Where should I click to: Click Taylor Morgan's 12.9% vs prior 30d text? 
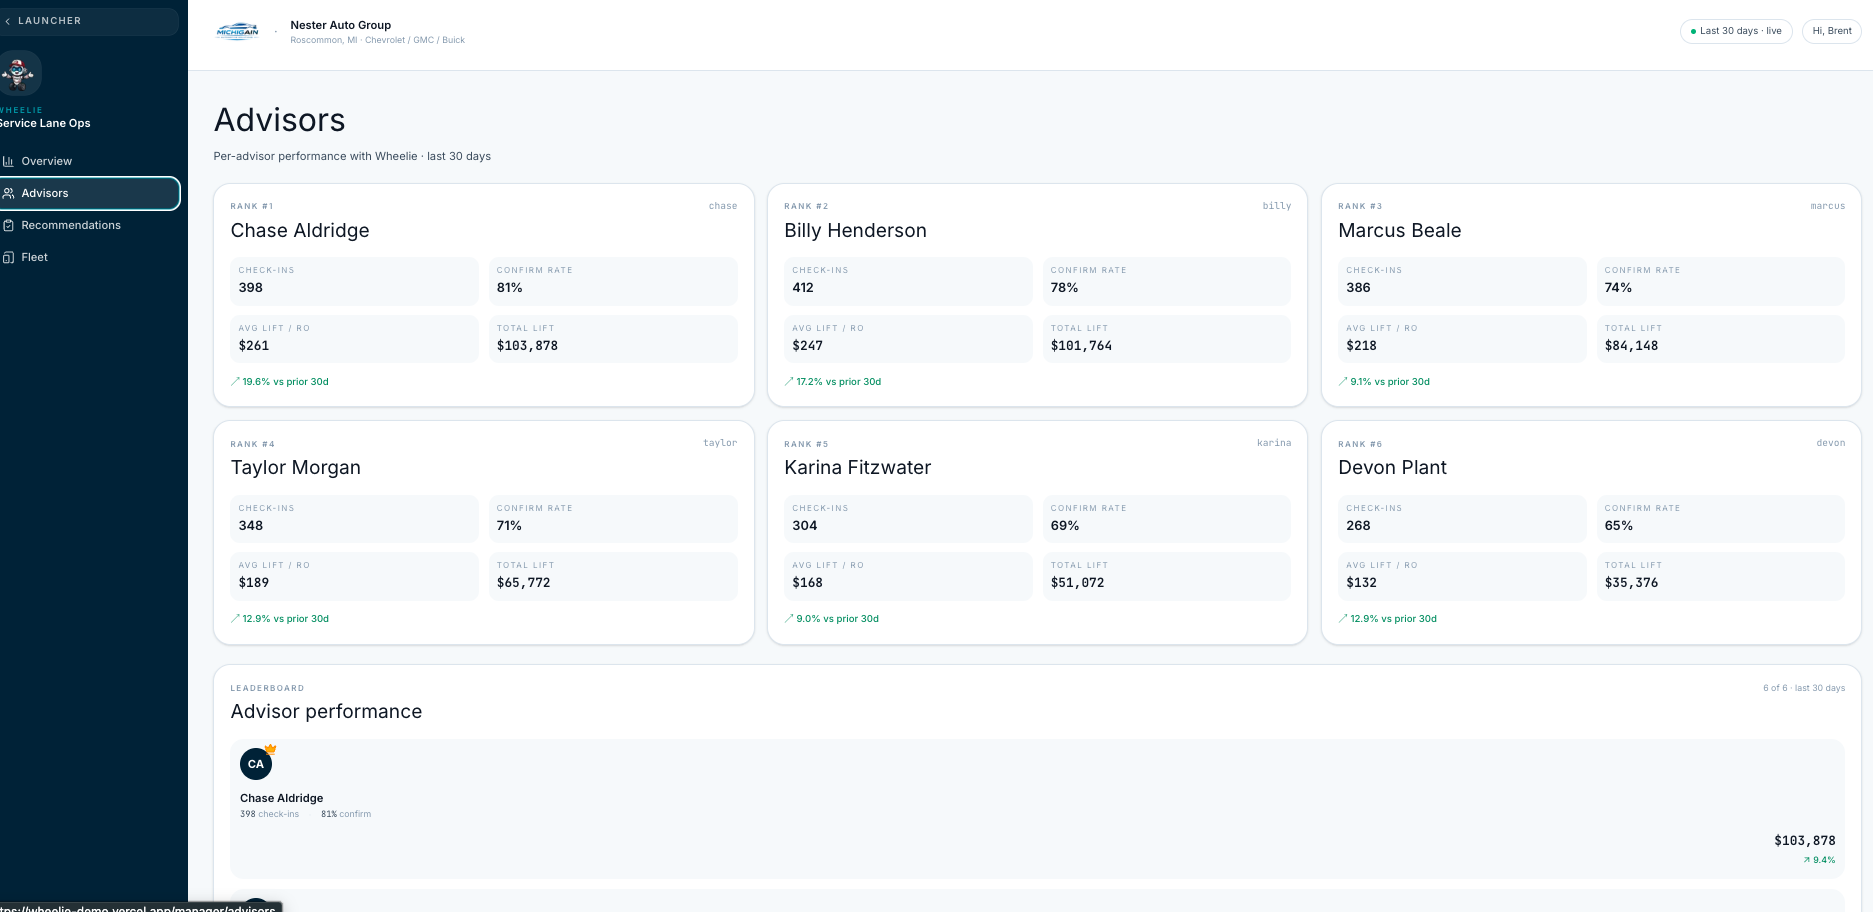click(286, 619)
